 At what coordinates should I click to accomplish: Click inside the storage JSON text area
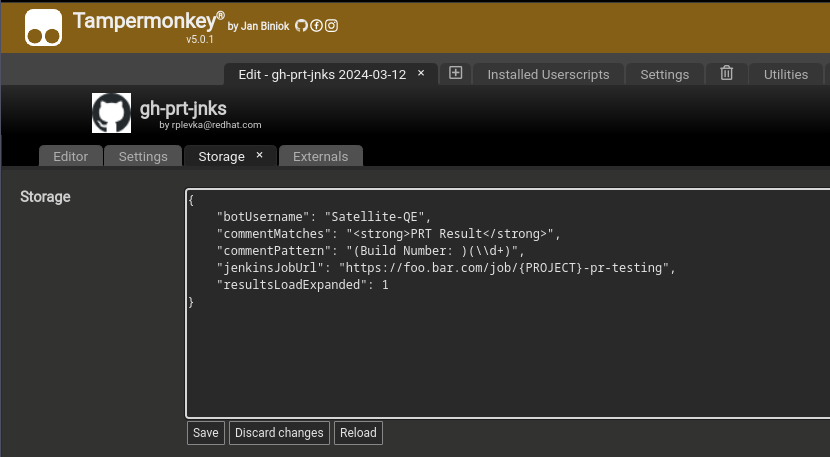coord(508,303)
